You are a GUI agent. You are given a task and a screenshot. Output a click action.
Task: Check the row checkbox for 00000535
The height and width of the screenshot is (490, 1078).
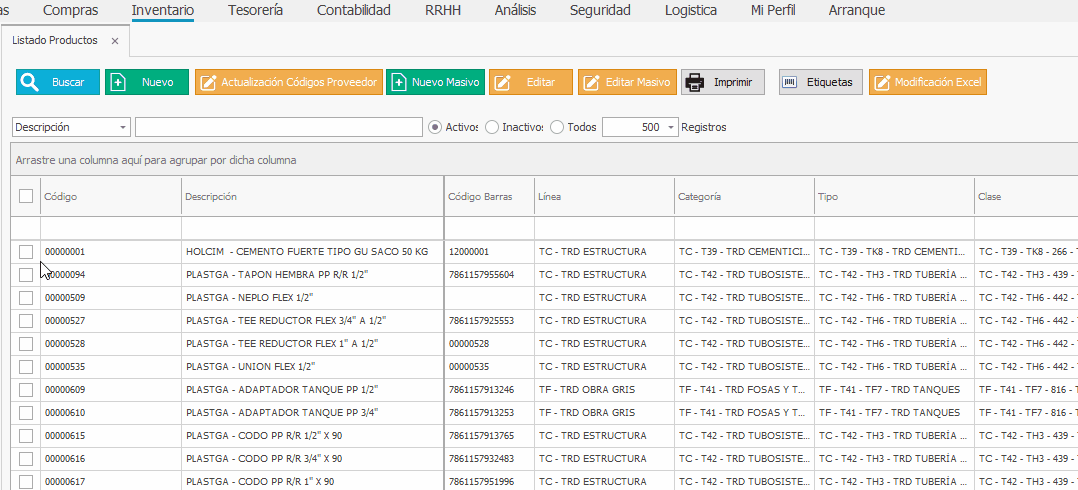[25, 367]
